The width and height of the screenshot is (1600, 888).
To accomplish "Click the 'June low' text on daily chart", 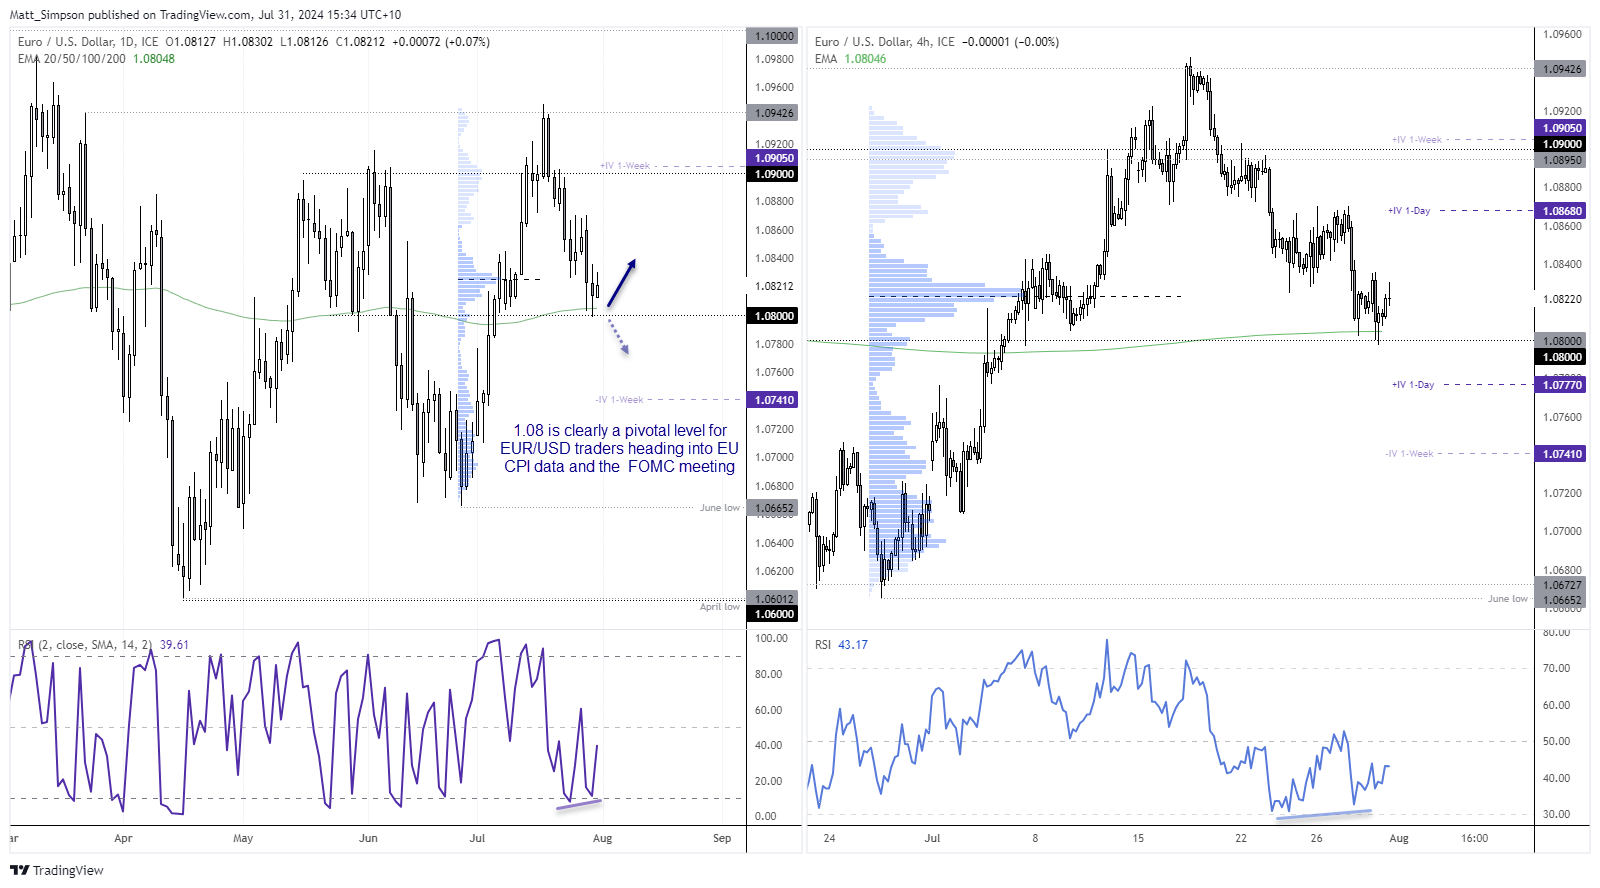I will [720, 508].
